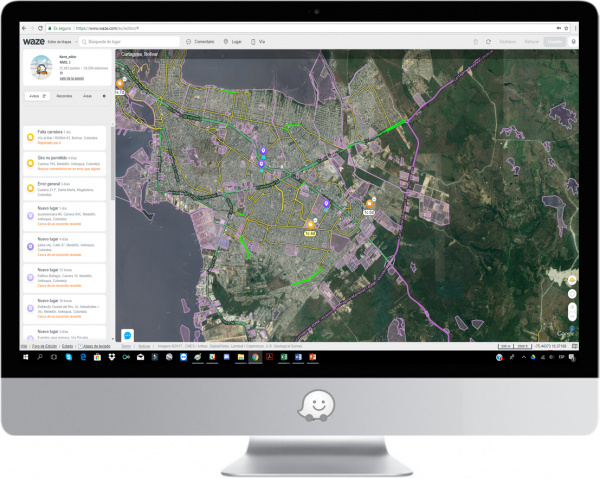
Task: Switch to the Áreas tab
Action: click(87, 96)
